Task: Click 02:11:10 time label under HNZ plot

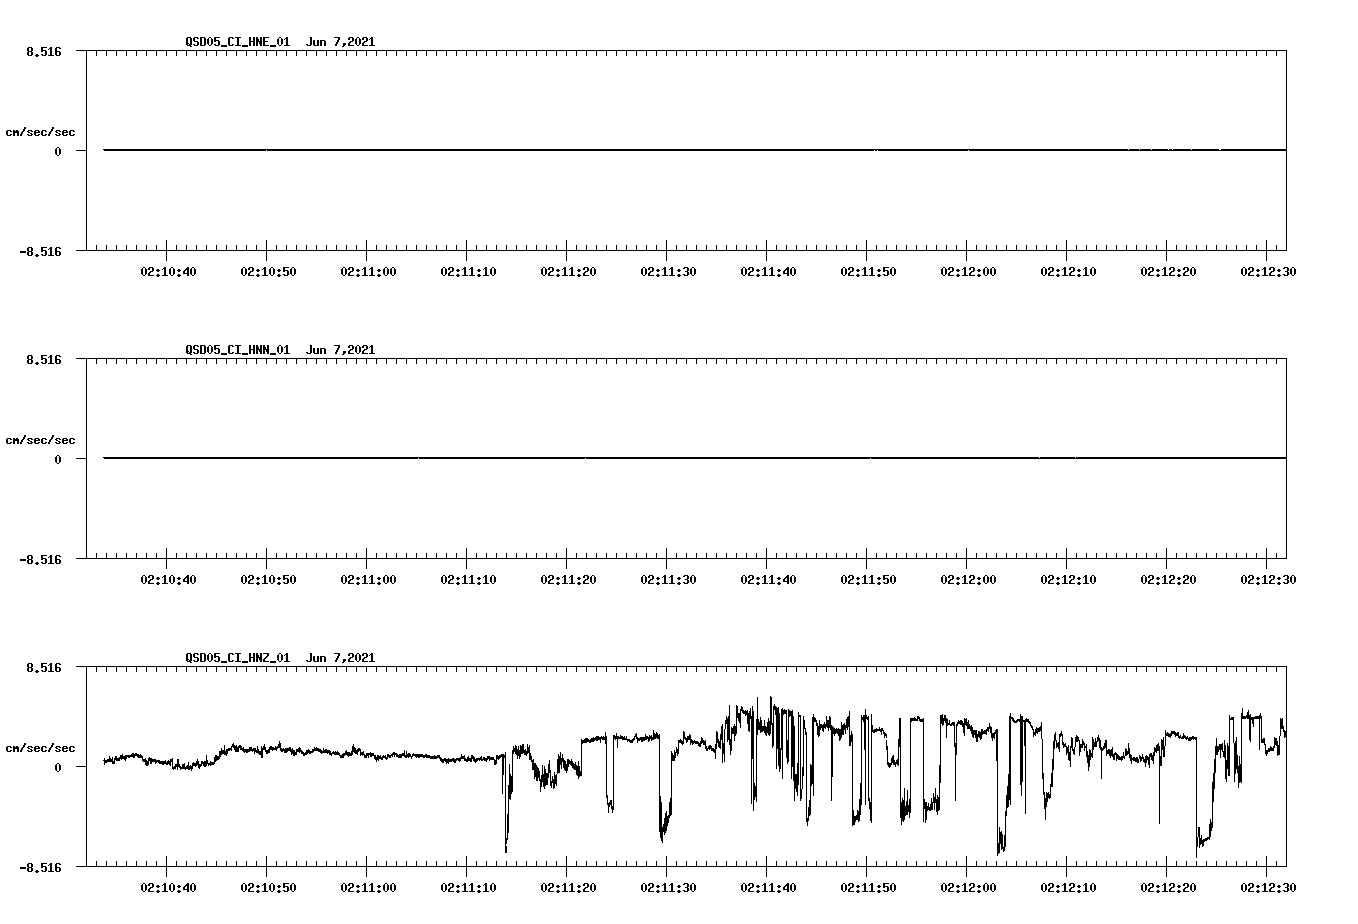Action: 468,887
